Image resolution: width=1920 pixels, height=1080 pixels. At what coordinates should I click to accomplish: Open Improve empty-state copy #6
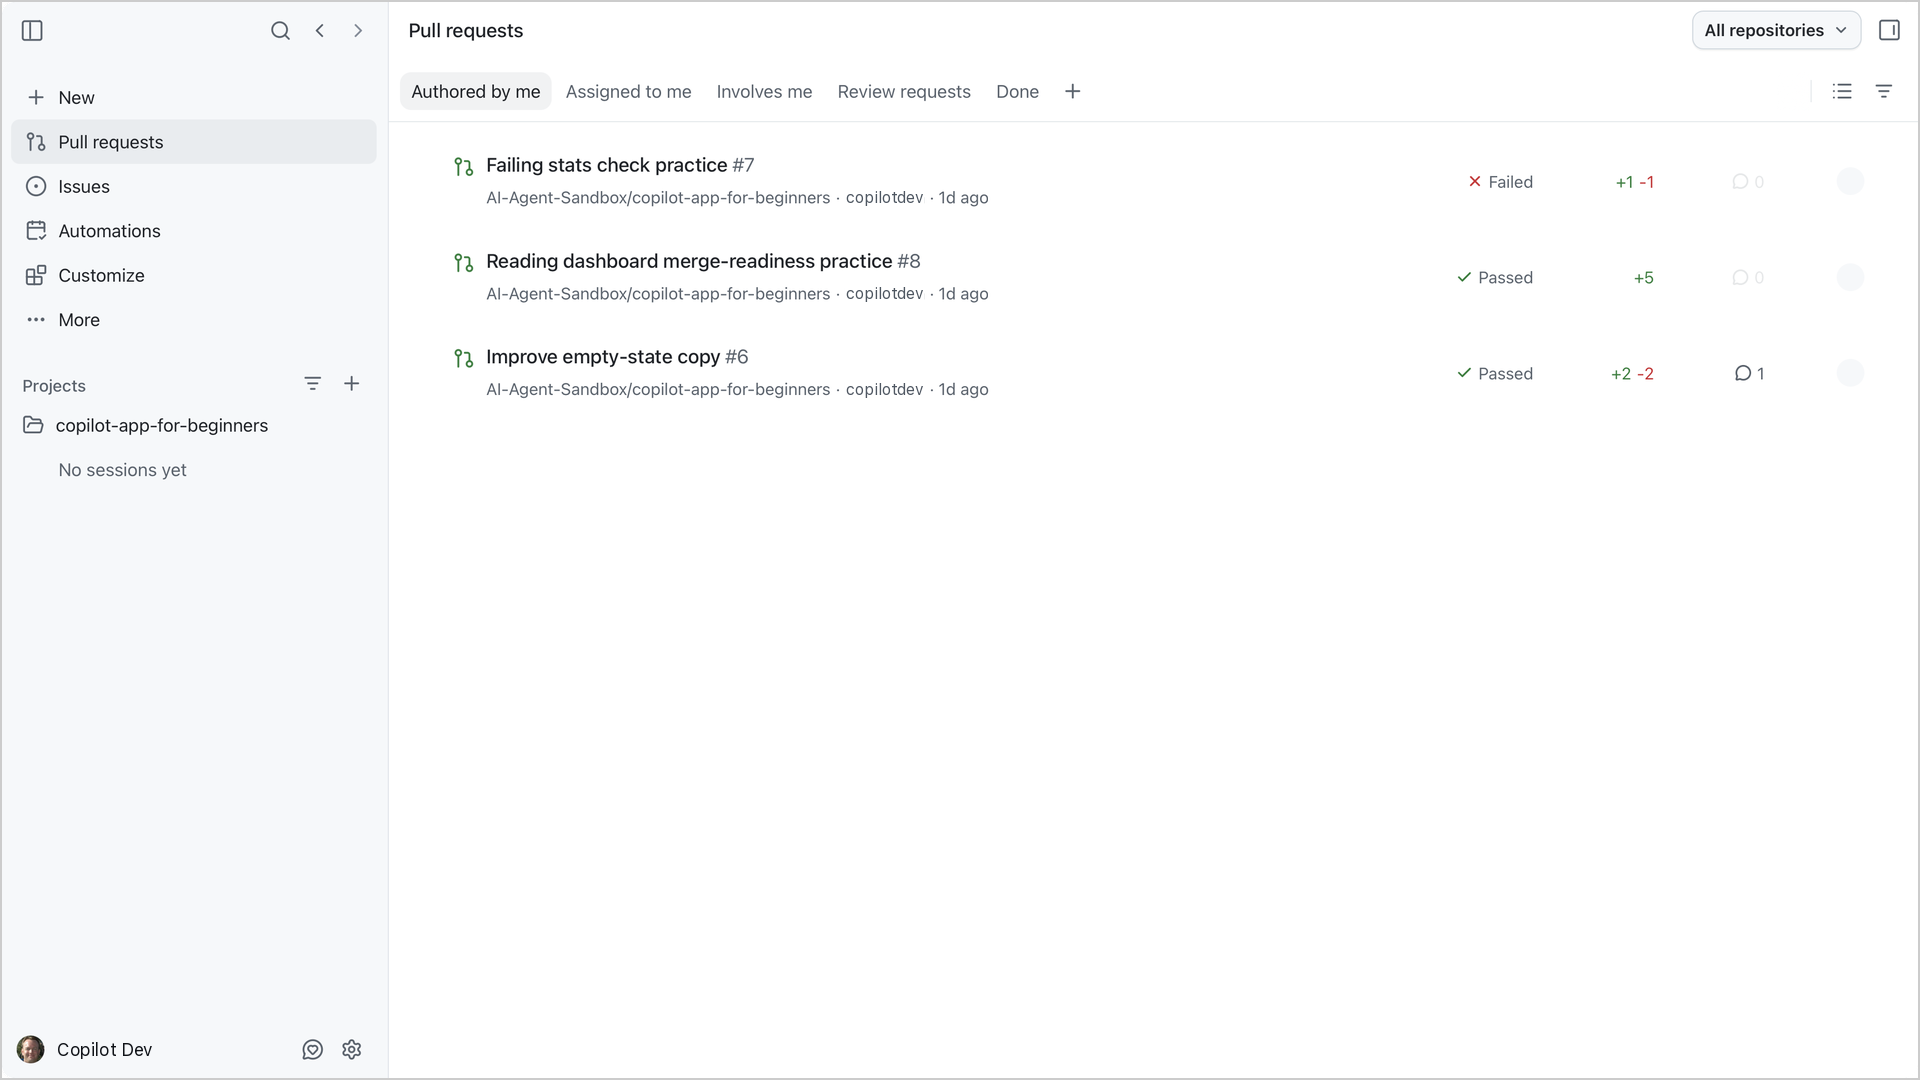[617, 357]
